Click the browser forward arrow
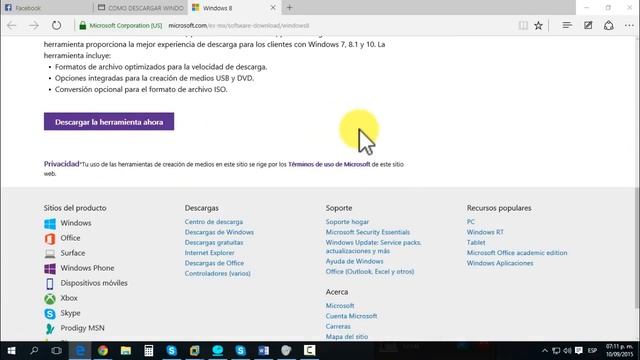Image resolution: width=640 pixels, height=360 pixels. tap(34, 25)
